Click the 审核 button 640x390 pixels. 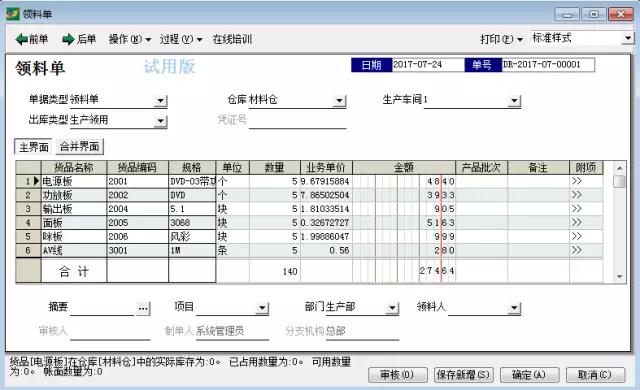pyautogui.click(x=398, y=375)
